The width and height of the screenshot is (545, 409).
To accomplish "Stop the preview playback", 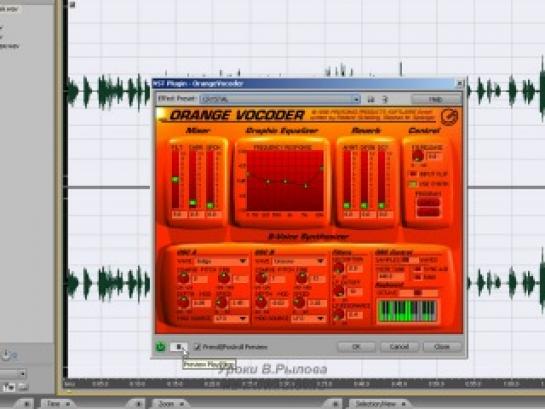I will click(179, 346).
